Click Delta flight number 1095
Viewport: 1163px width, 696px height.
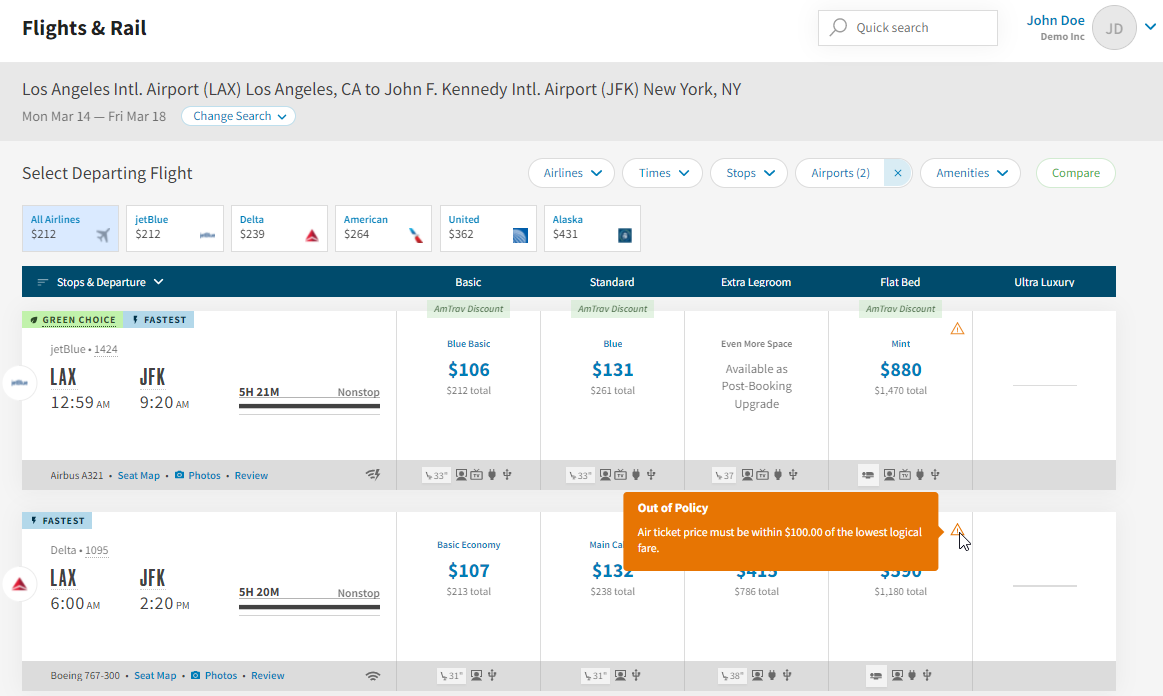point(96,551)
